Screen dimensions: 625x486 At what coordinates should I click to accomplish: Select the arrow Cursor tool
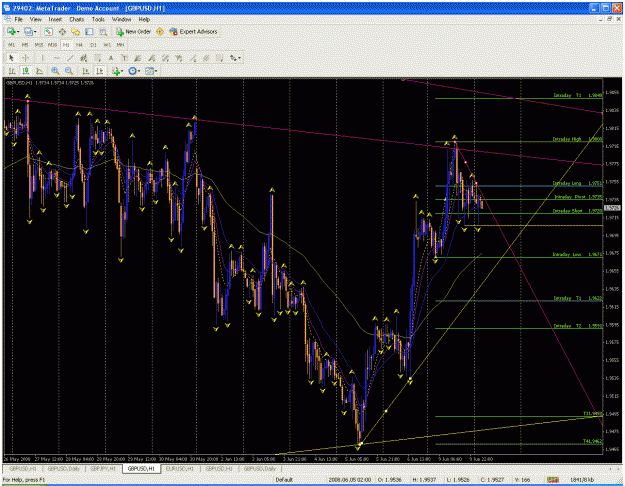click(x=11, y=58)
